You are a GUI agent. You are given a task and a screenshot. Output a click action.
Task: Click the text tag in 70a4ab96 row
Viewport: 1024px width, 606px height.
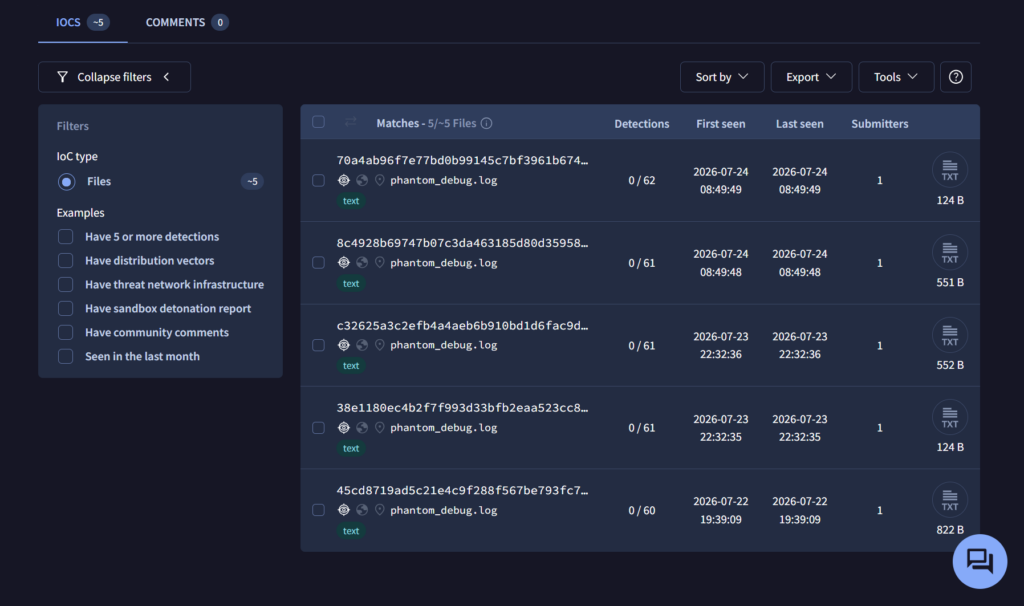[351, 201]
